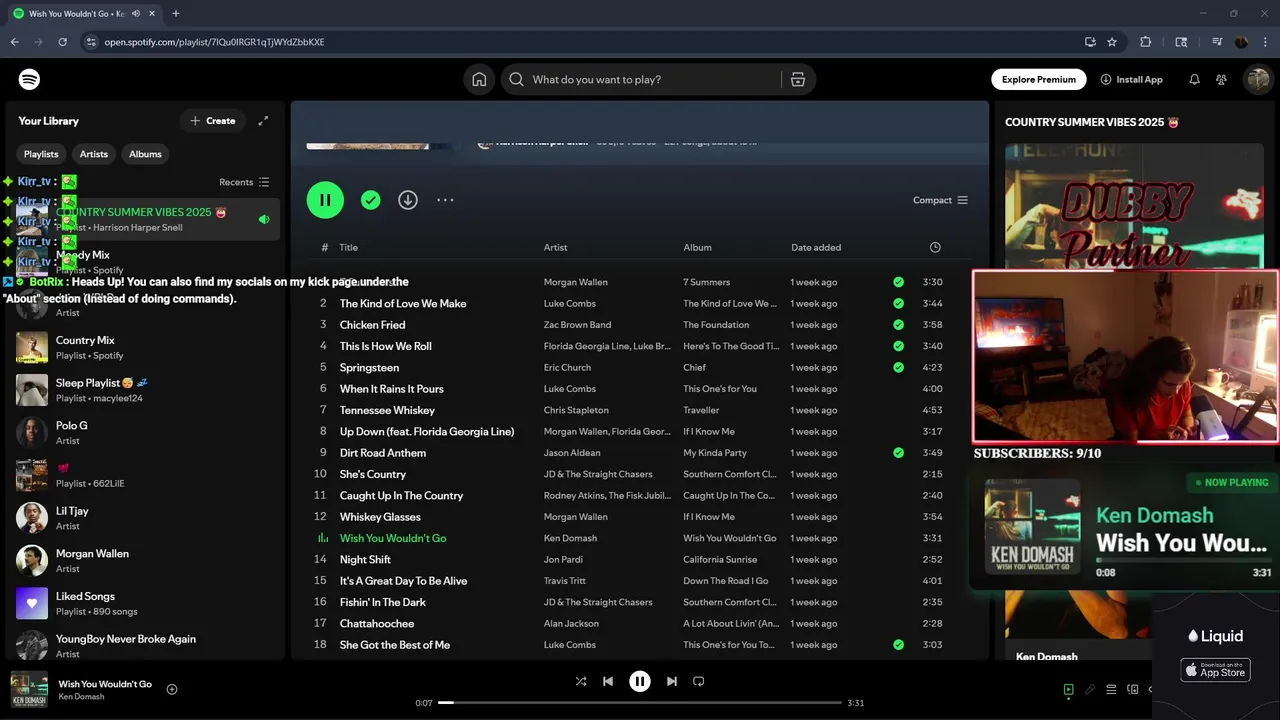
Task: Open the browser three-dot menu
Action: coord(1265,42)
